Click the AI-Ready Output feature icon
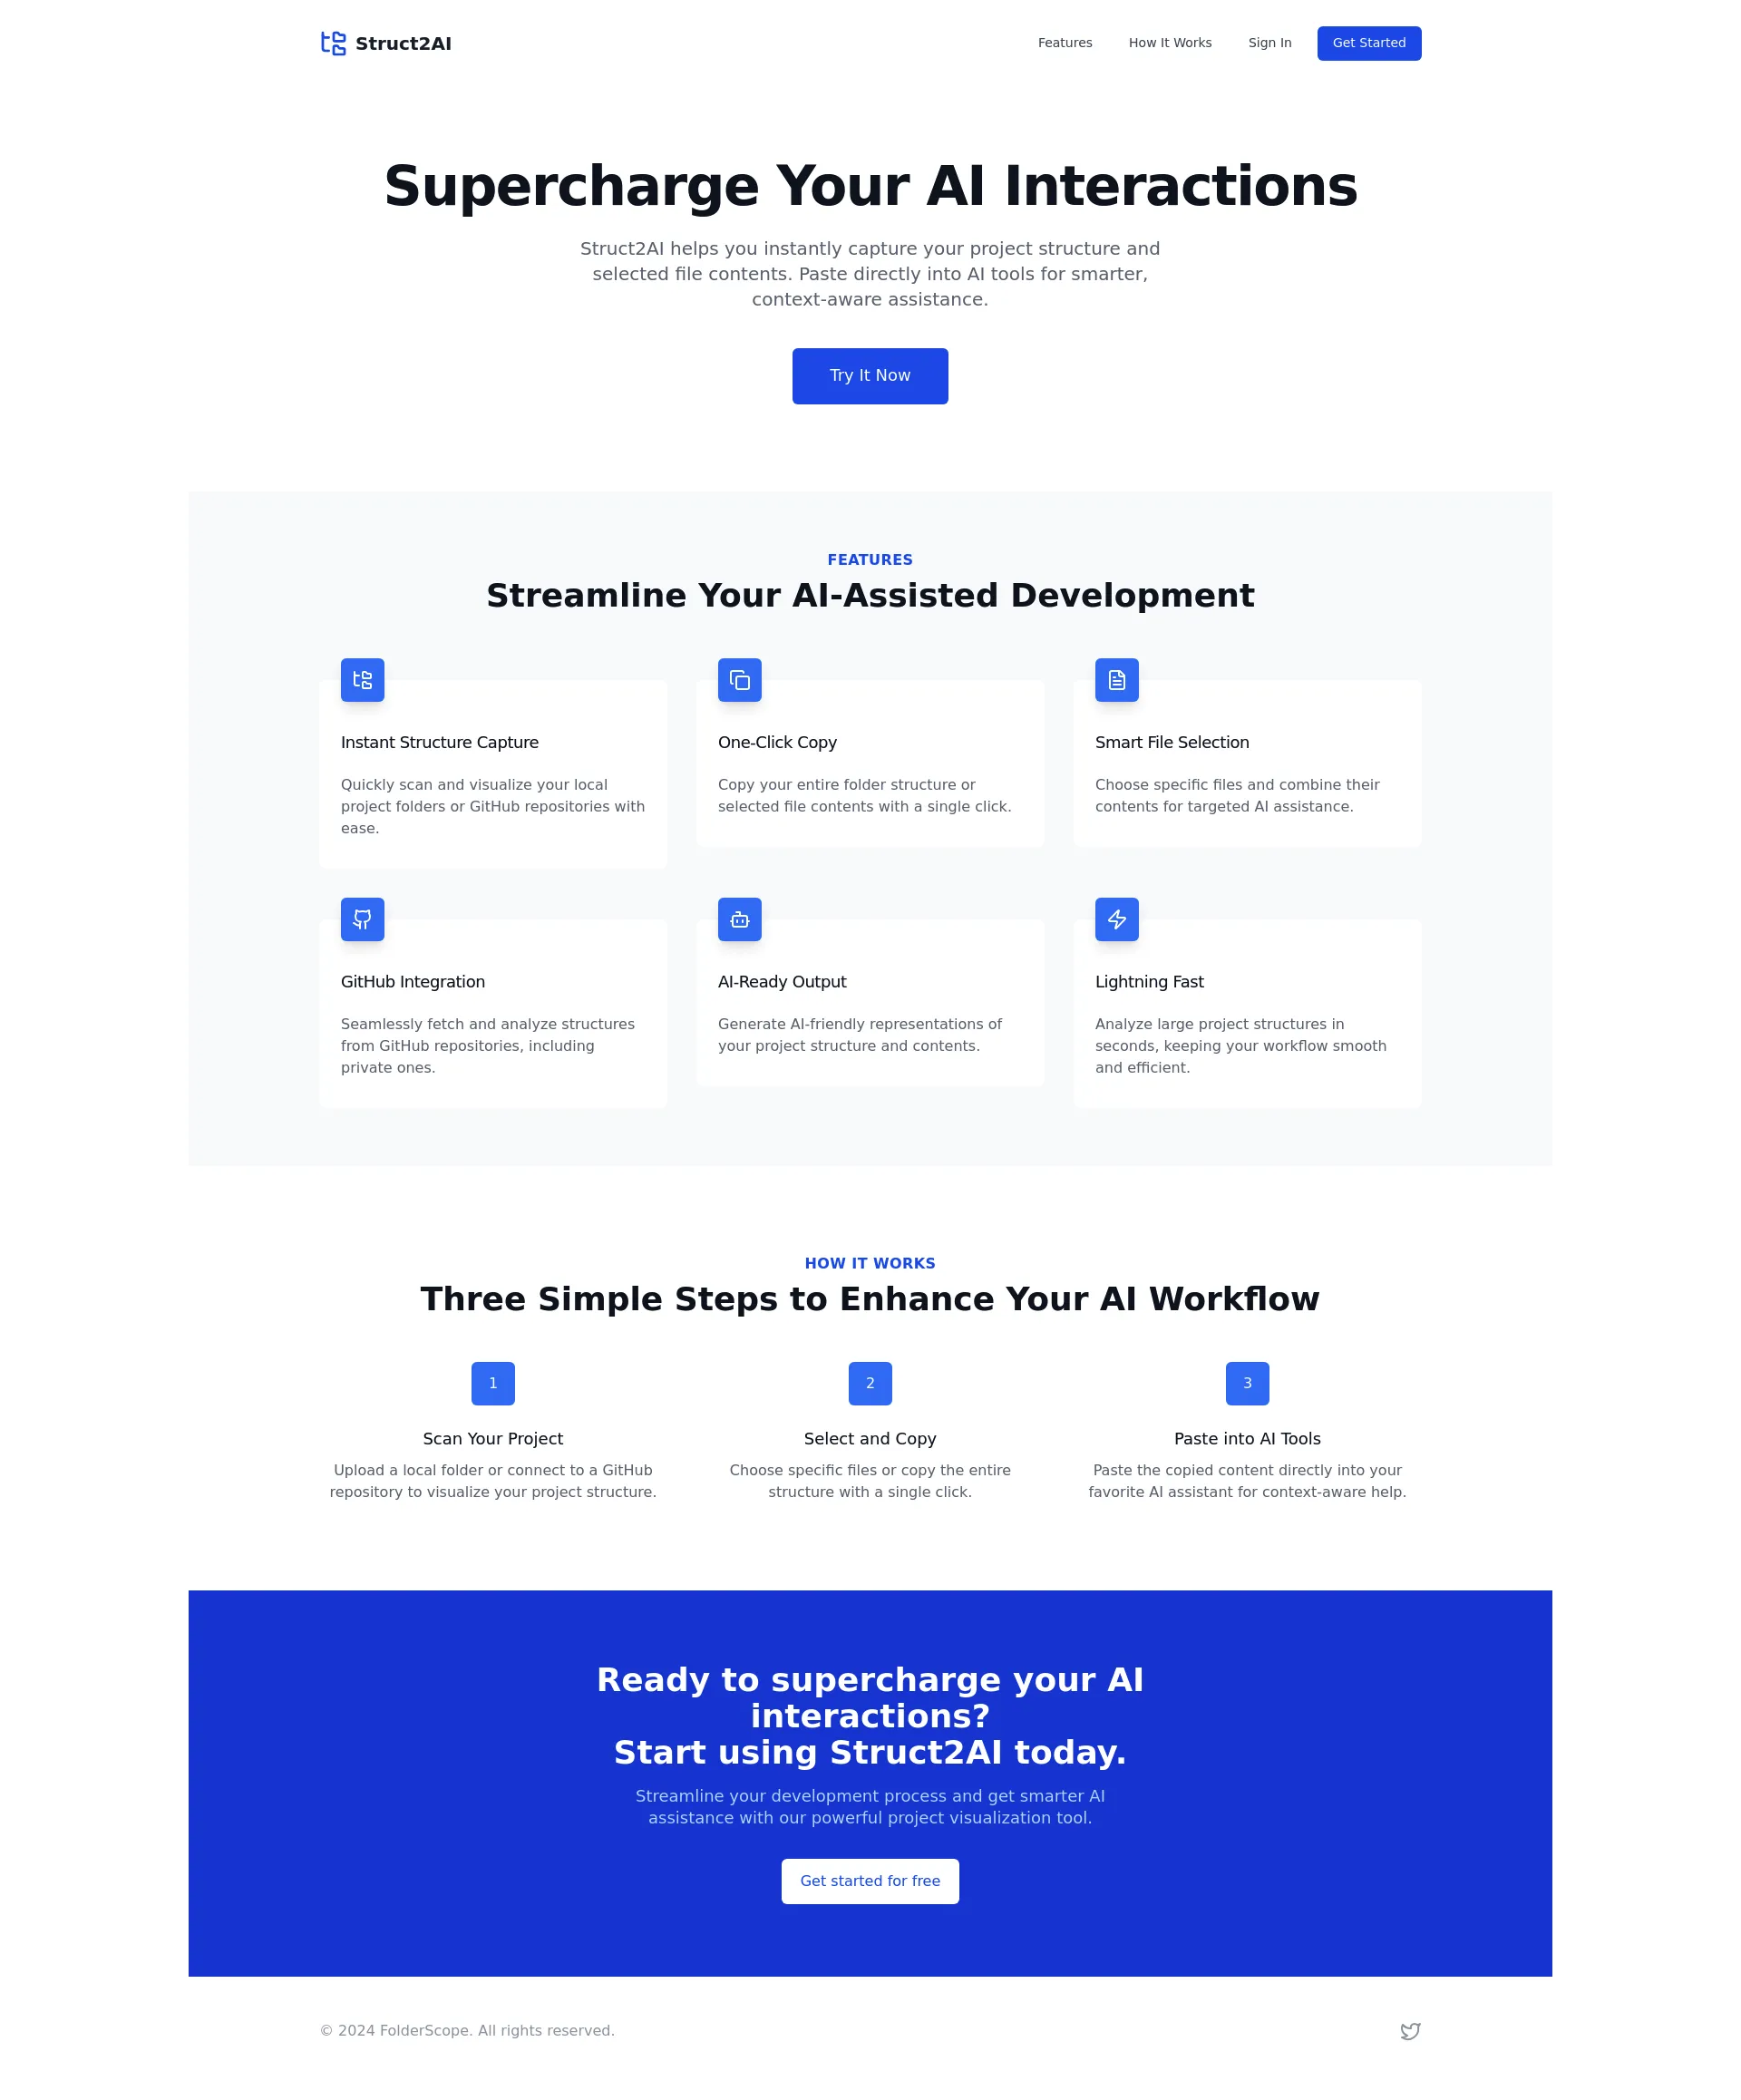The image size is (1741, 2100). click(738, 919)
